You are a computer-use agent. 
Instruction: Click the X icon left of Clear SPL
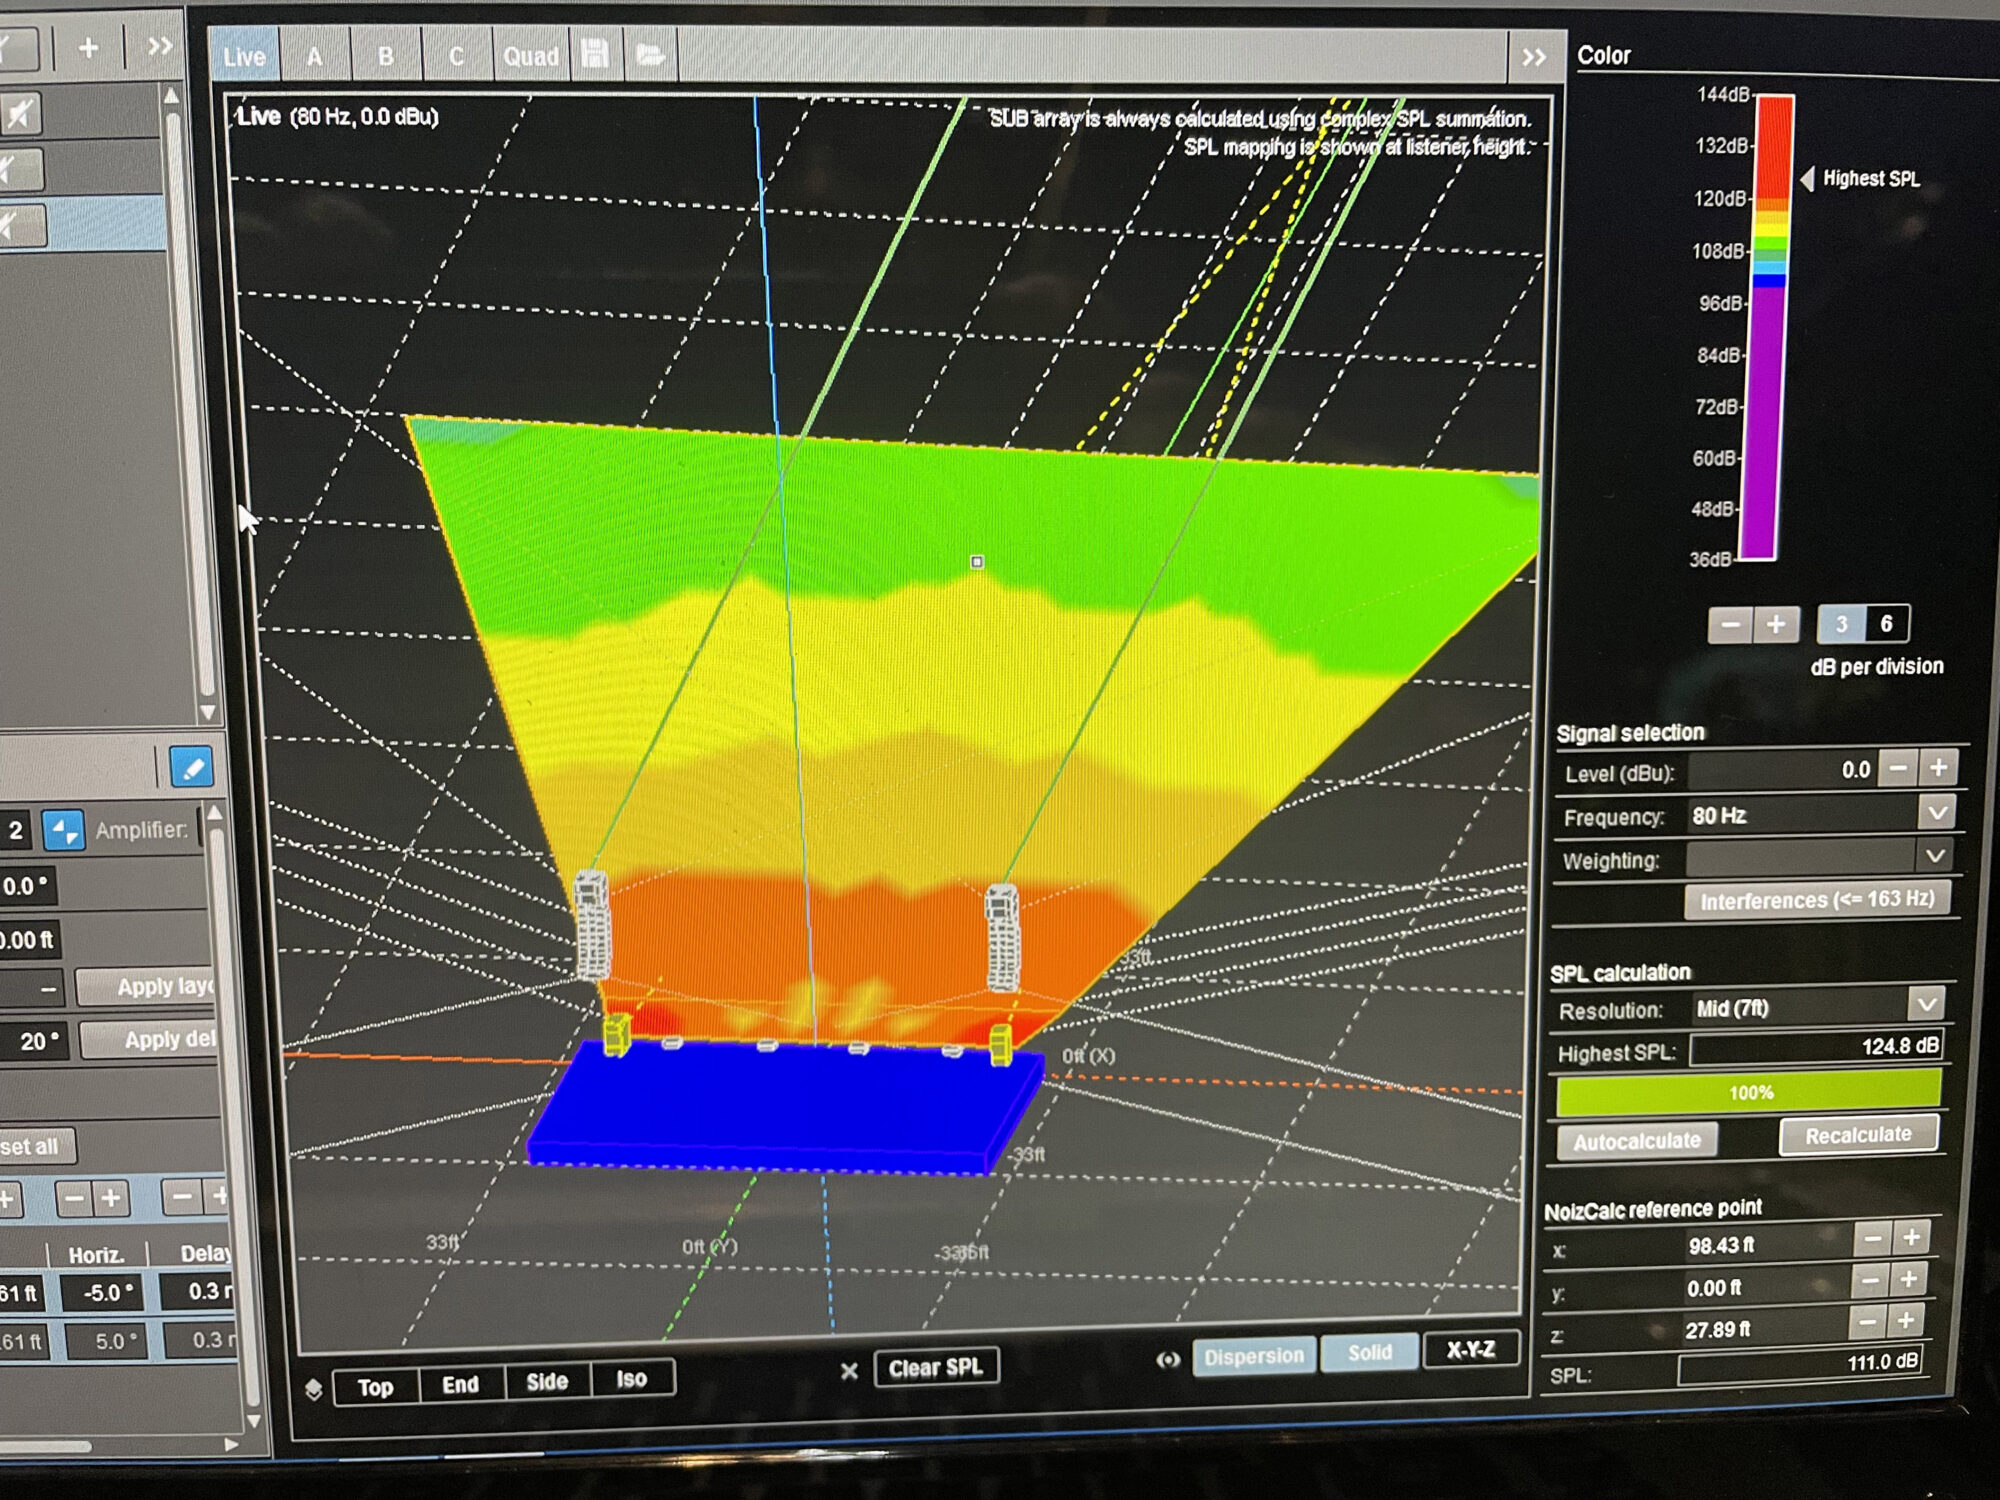849,1371
